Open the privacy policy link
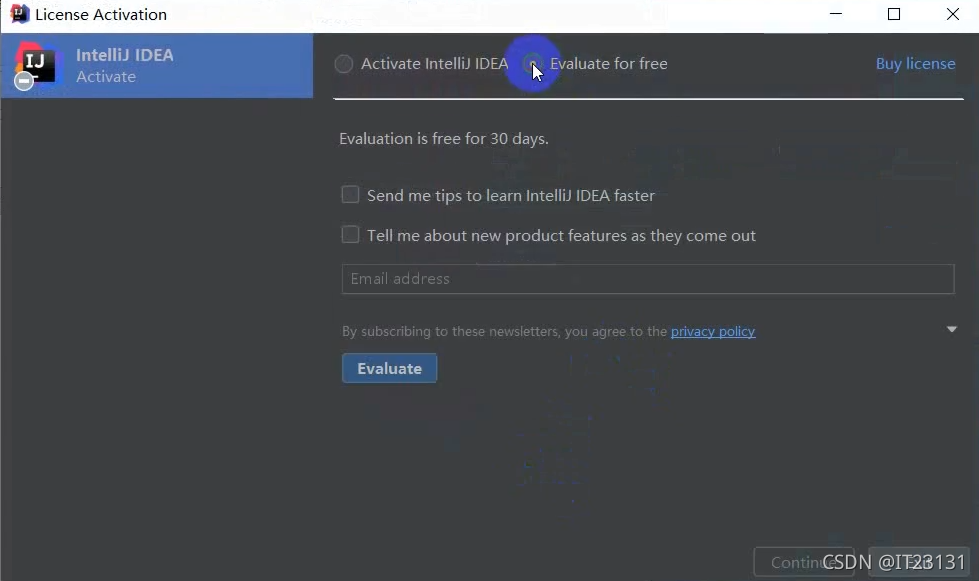The image size is (979, 581). pyautogui.click(x=713, y=331)
